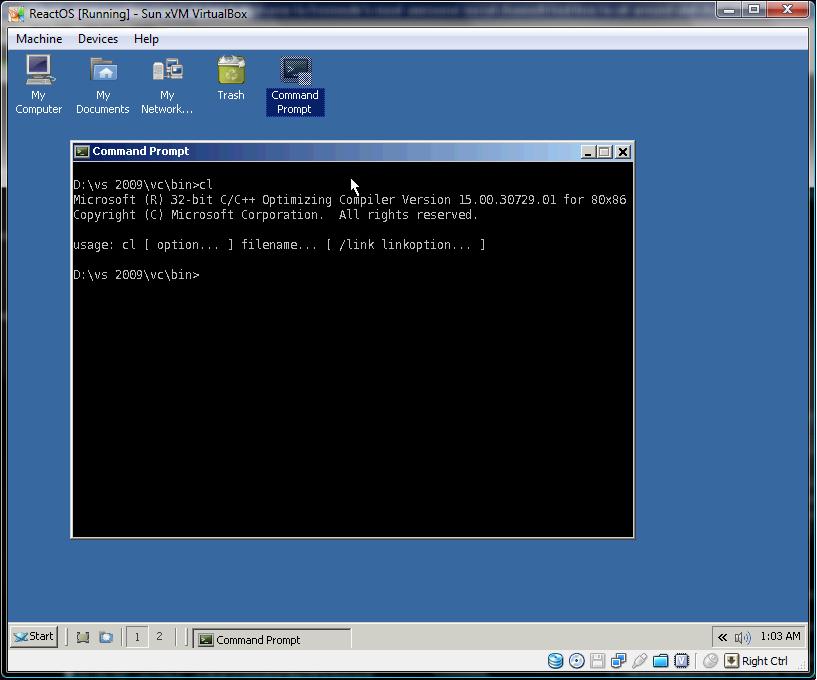This screenshot has width=817, height=680.
Task: Open the Devices menu
Action: [x=98, y=39]
